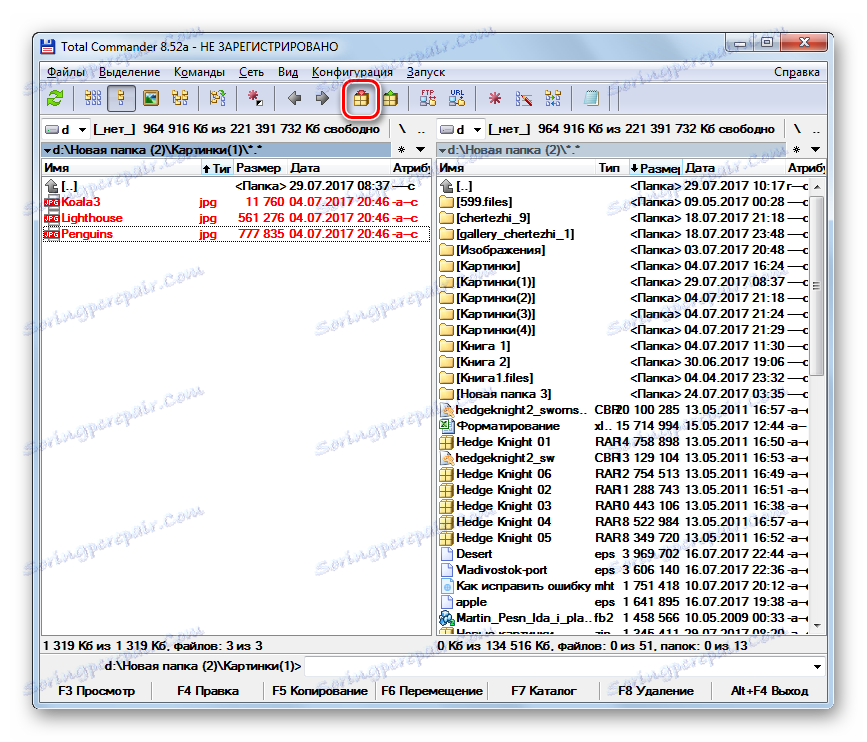Sort right panel by Размер column

[x=656, y=168]
